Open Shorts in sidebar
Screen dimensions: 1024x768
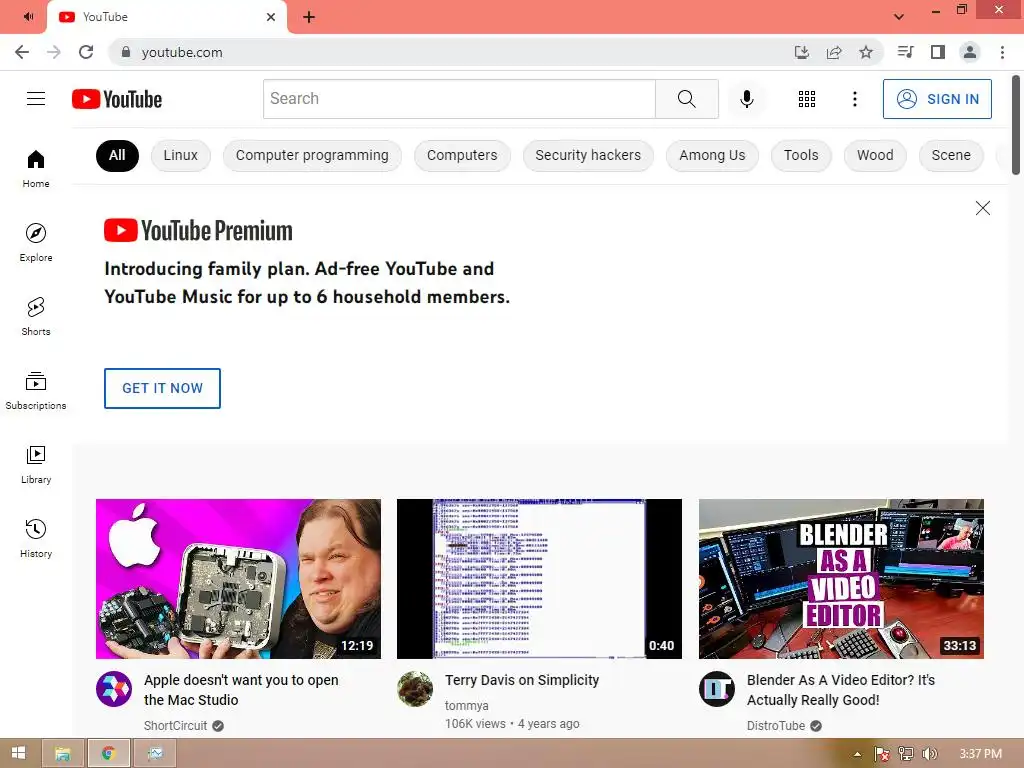[36, 316]
